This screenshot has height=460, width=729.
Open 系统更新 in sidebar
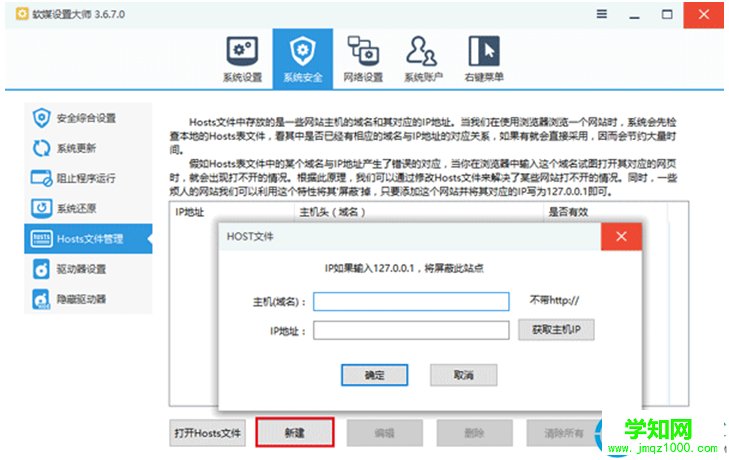pyautogui.click(x=88, y=148)
